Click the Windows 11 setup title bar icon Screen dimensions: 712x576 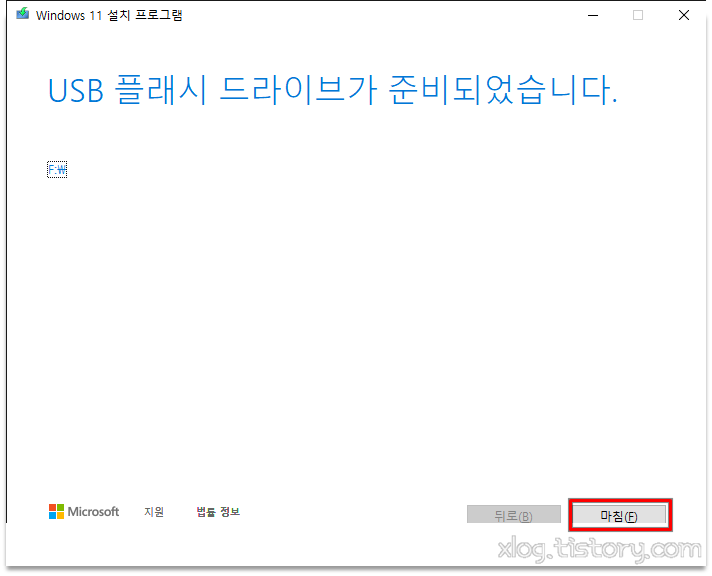click(23, 14)
